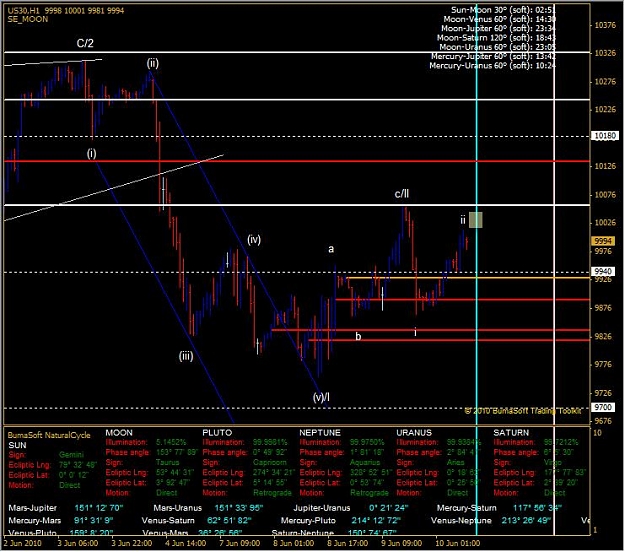
Task: Click the Mars-Uranus aspect label
Action: point(178,508)
